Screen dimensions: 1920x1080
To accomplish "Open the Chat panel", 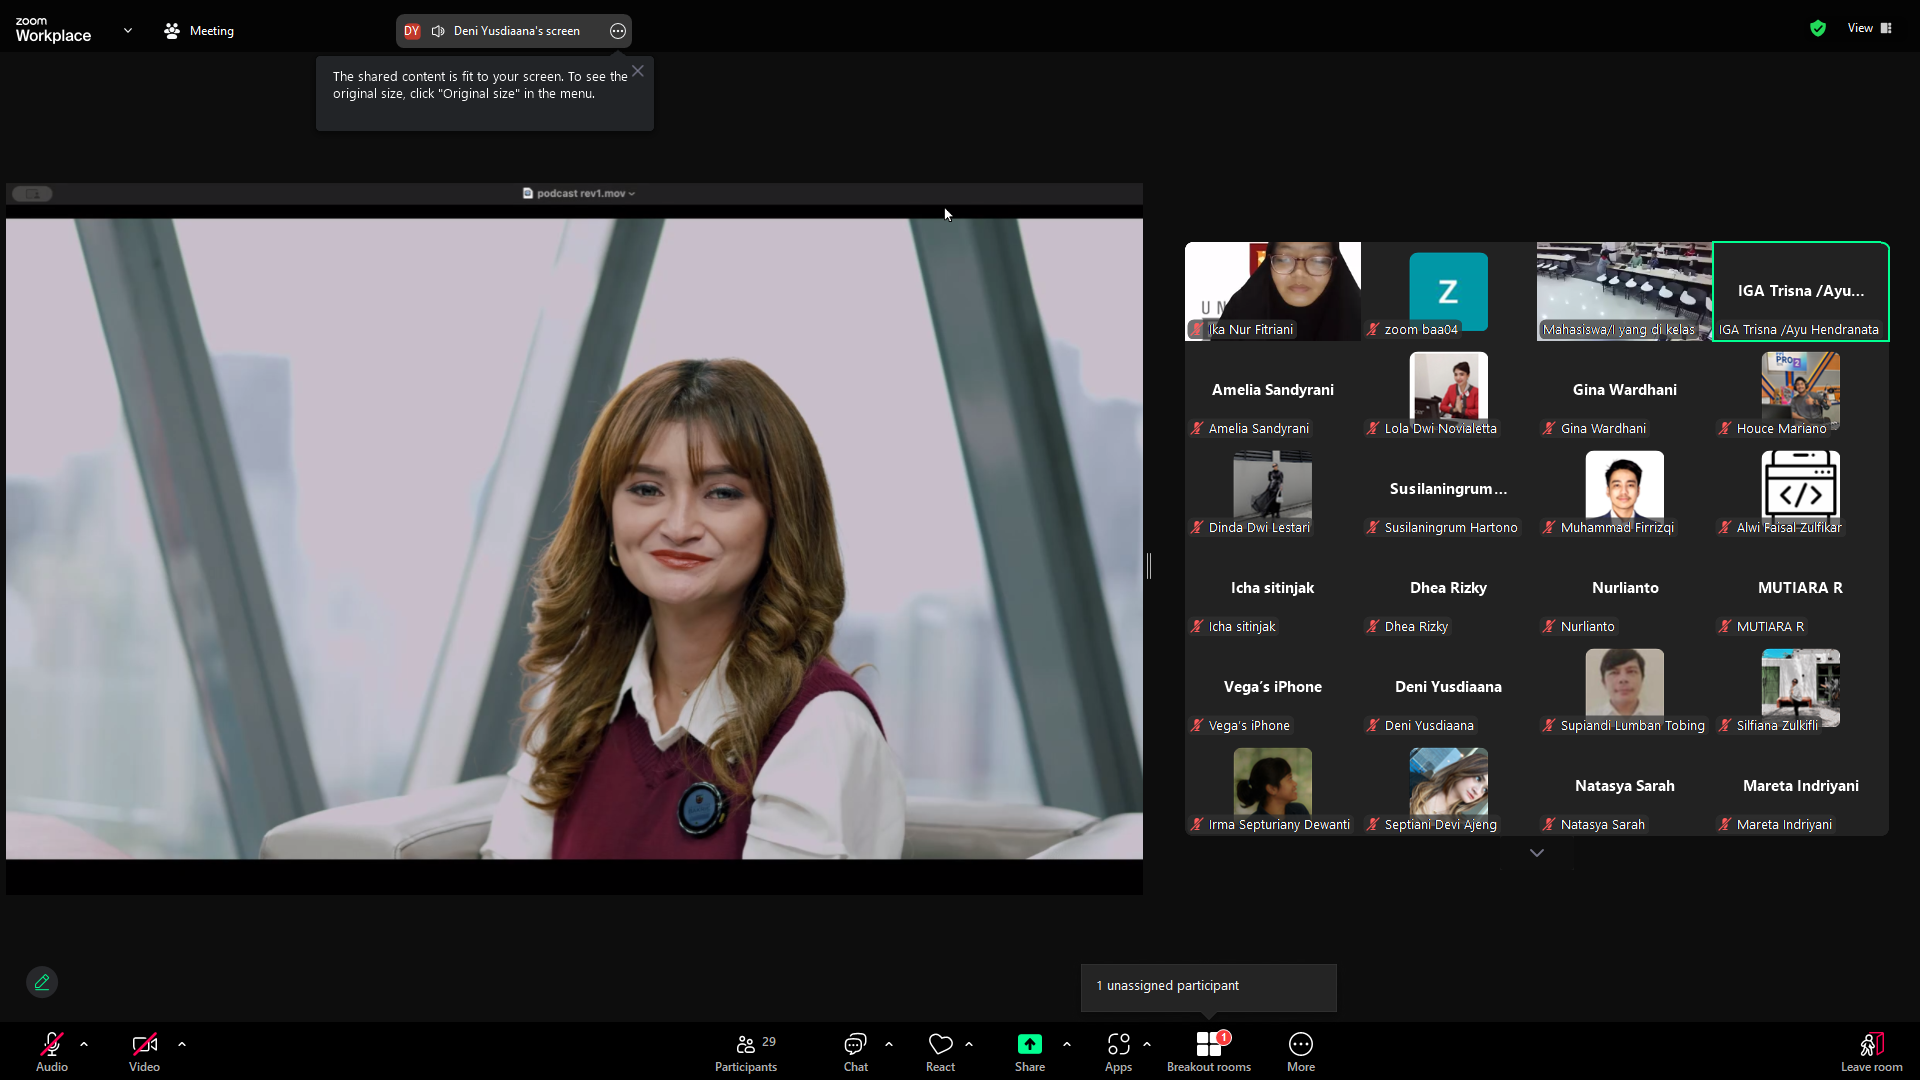I will coord(856,1051).
